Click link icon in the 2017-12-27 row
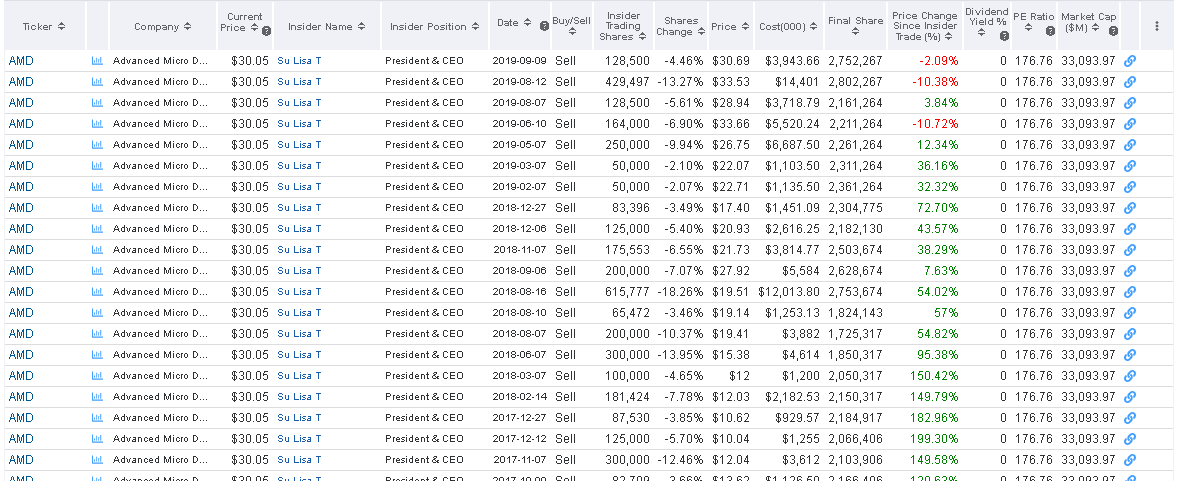1195x481 pixels. (1130, 418)
